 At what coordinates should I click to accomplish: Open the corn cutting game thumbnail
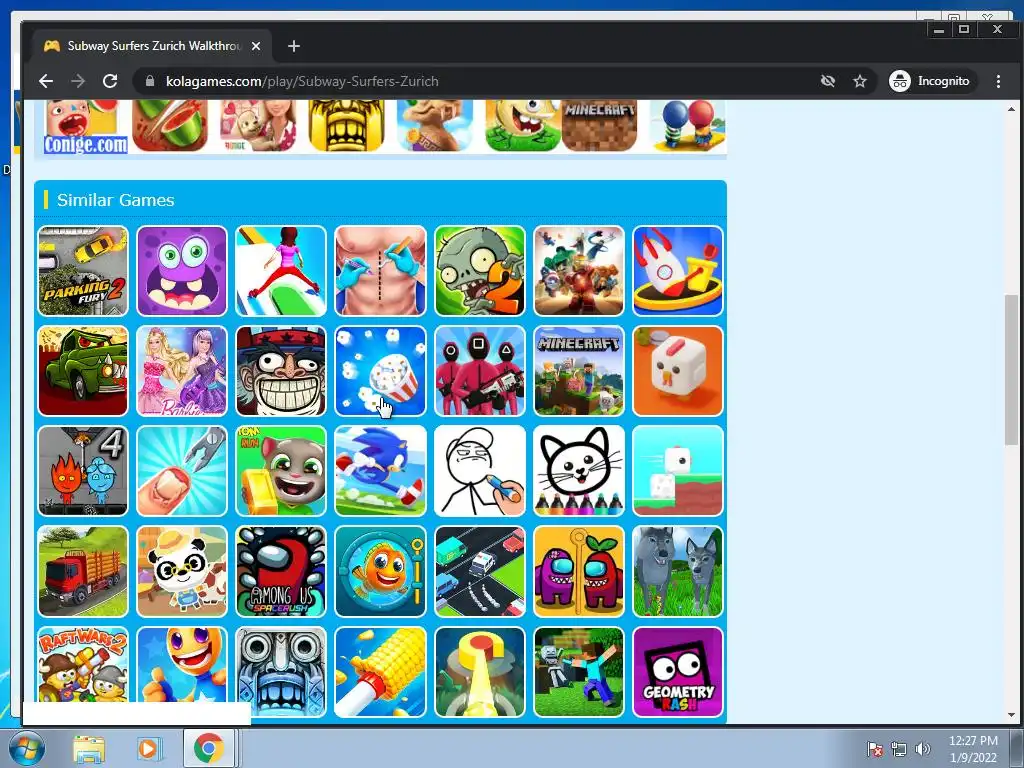(380, 671)
